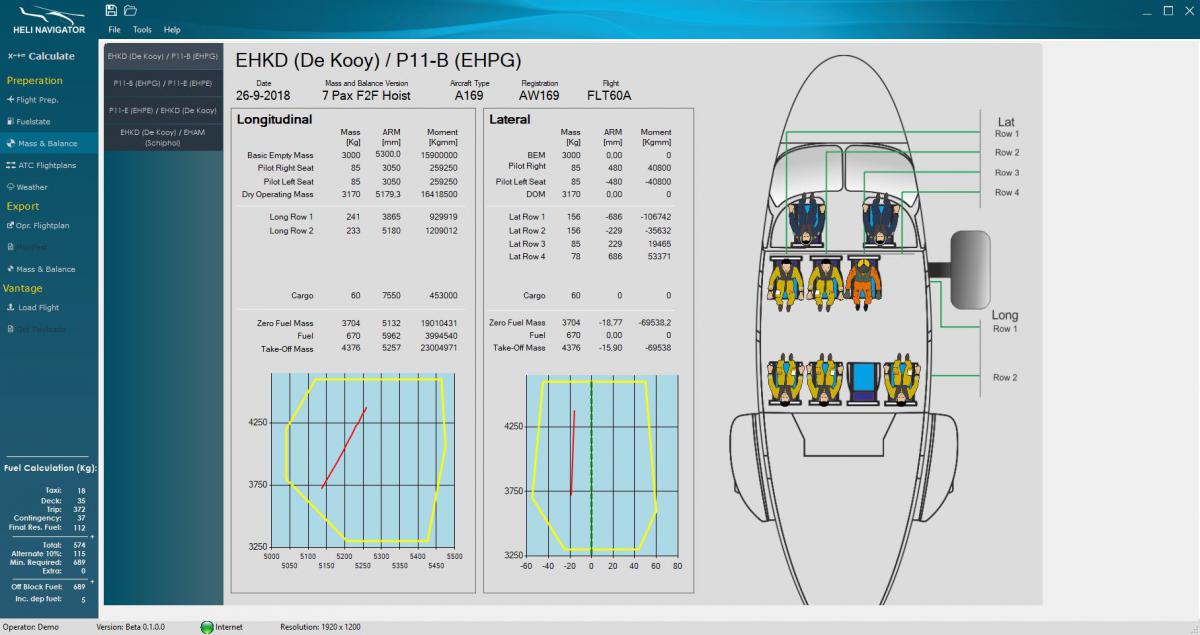1200x635 pixels.
Task: Click the lateral Zero Fuel Mass moment -69538,2
Action: point(653,323)
